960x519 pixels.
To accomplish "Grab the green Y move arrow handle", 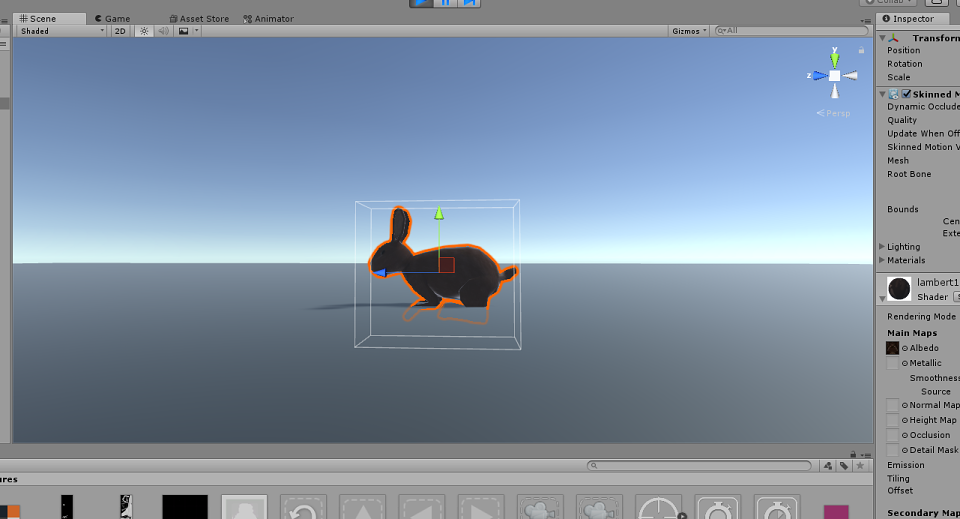I will (439, 213).
